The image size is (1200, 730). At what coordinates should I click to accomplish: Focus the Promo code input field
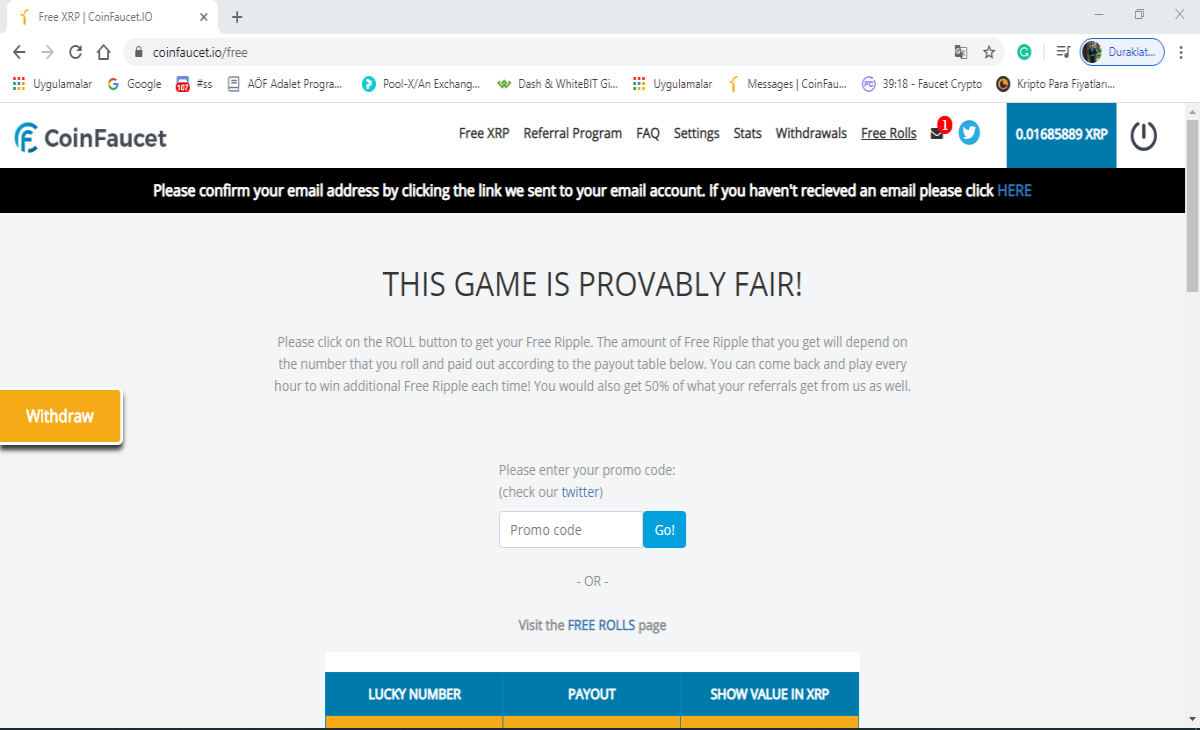571,530
